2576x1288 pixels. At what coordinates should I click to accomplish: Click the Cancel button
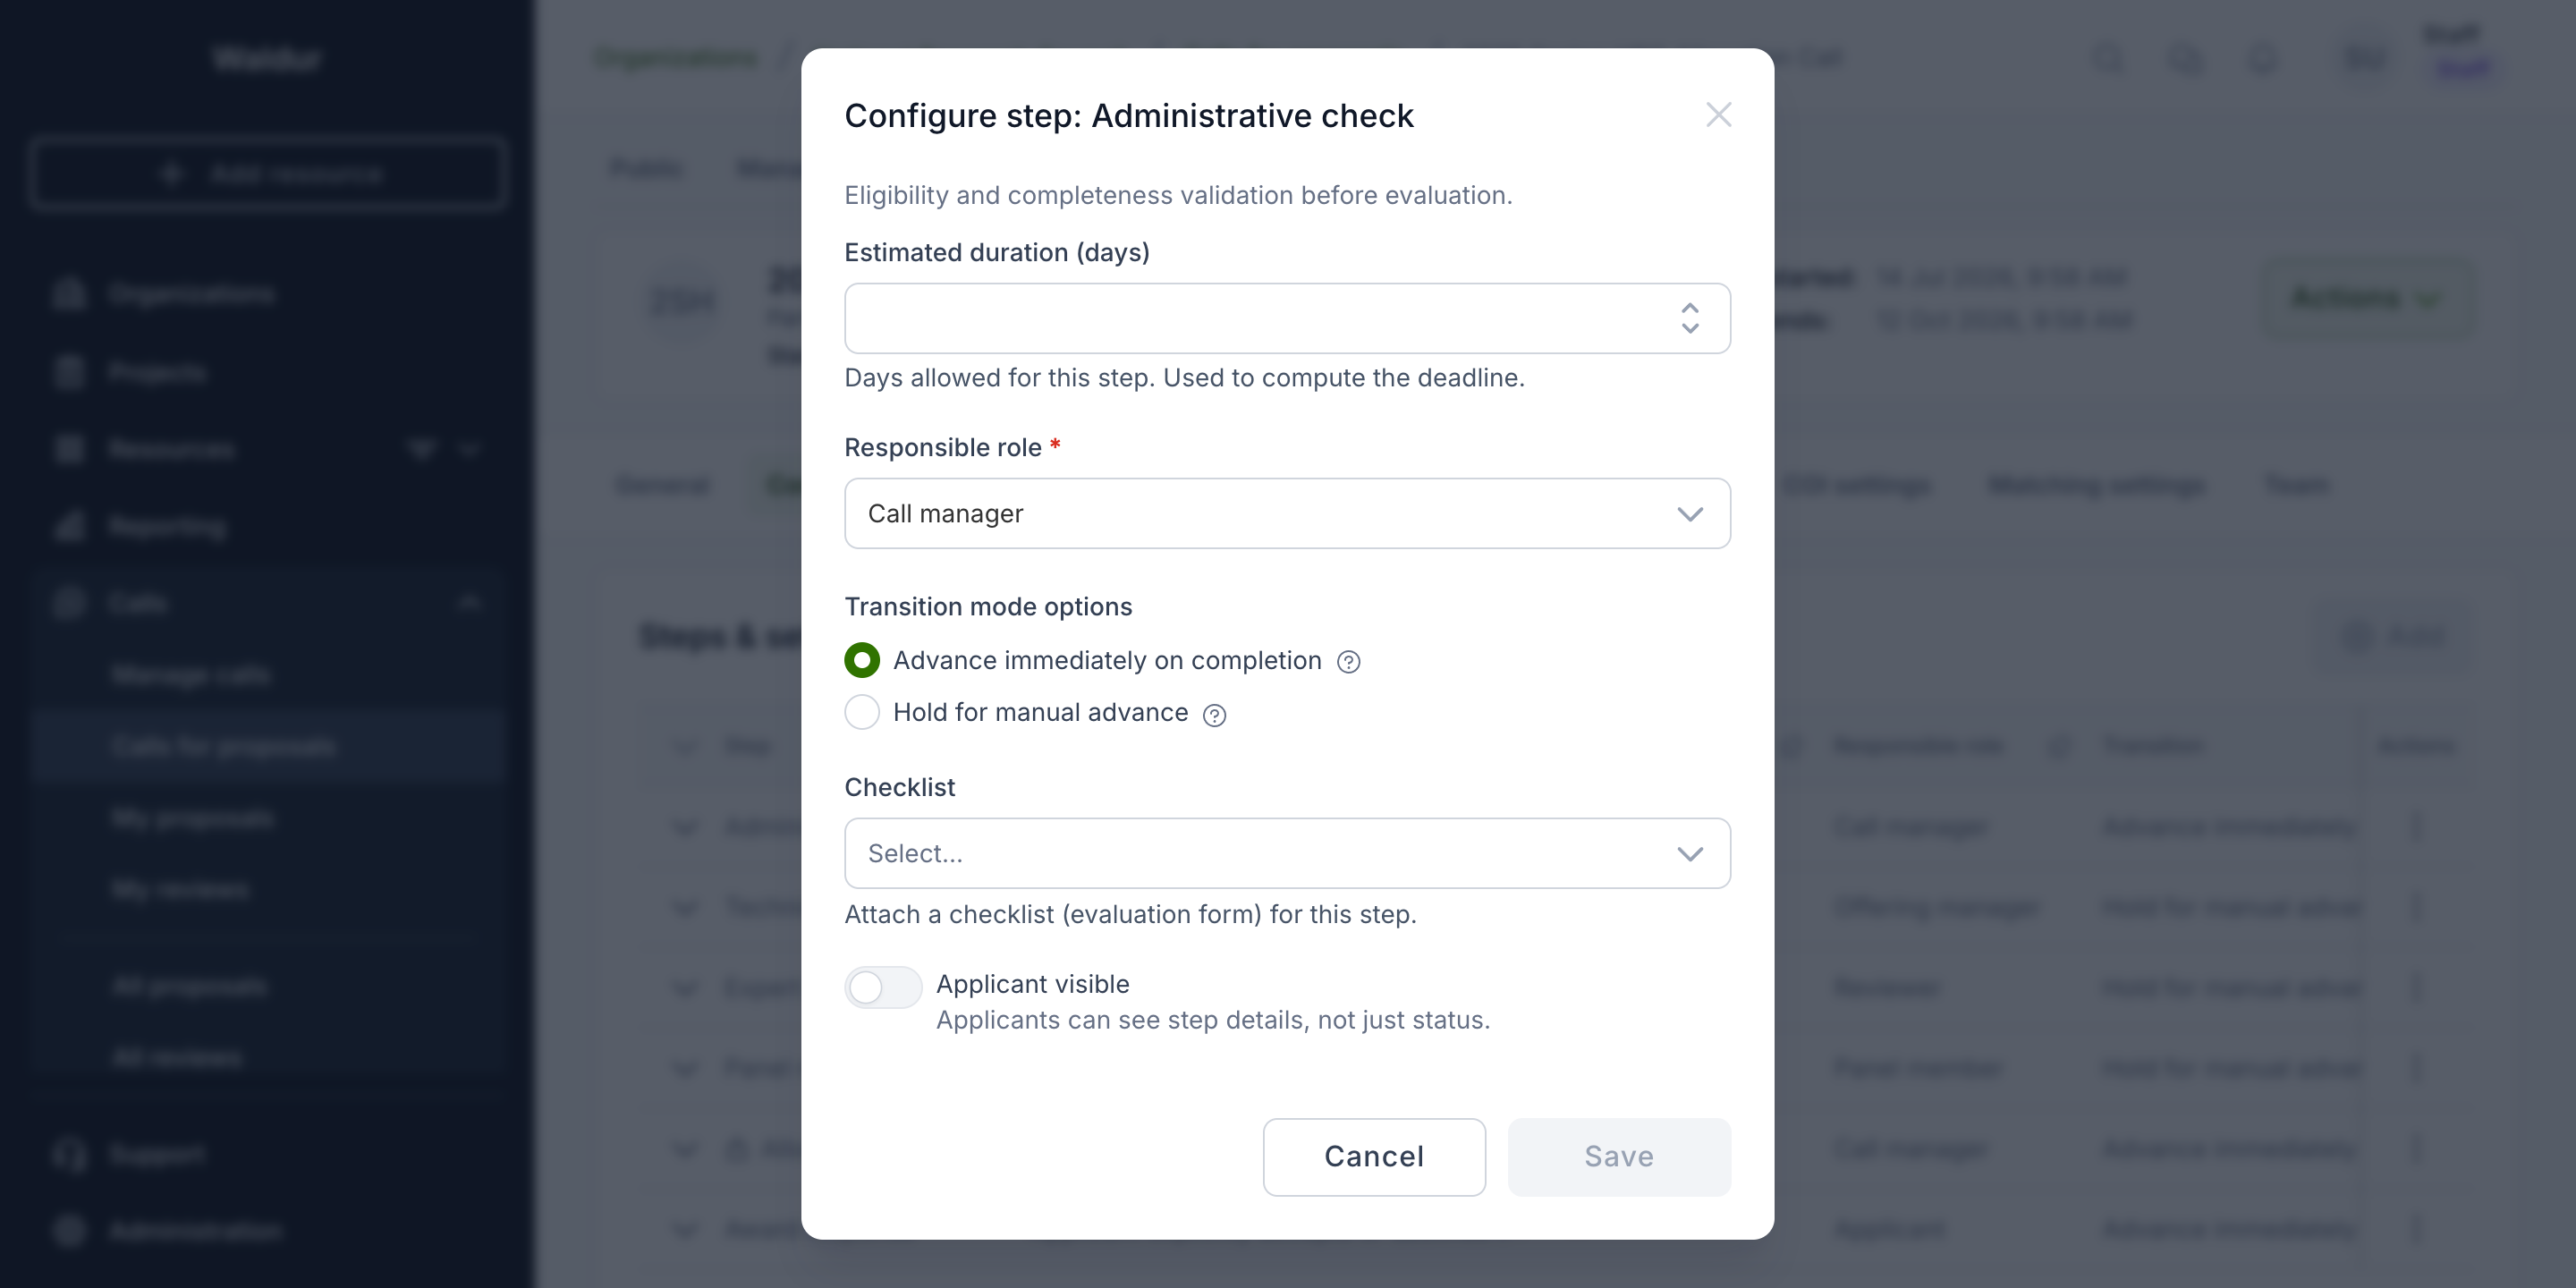point(1374,1156)
